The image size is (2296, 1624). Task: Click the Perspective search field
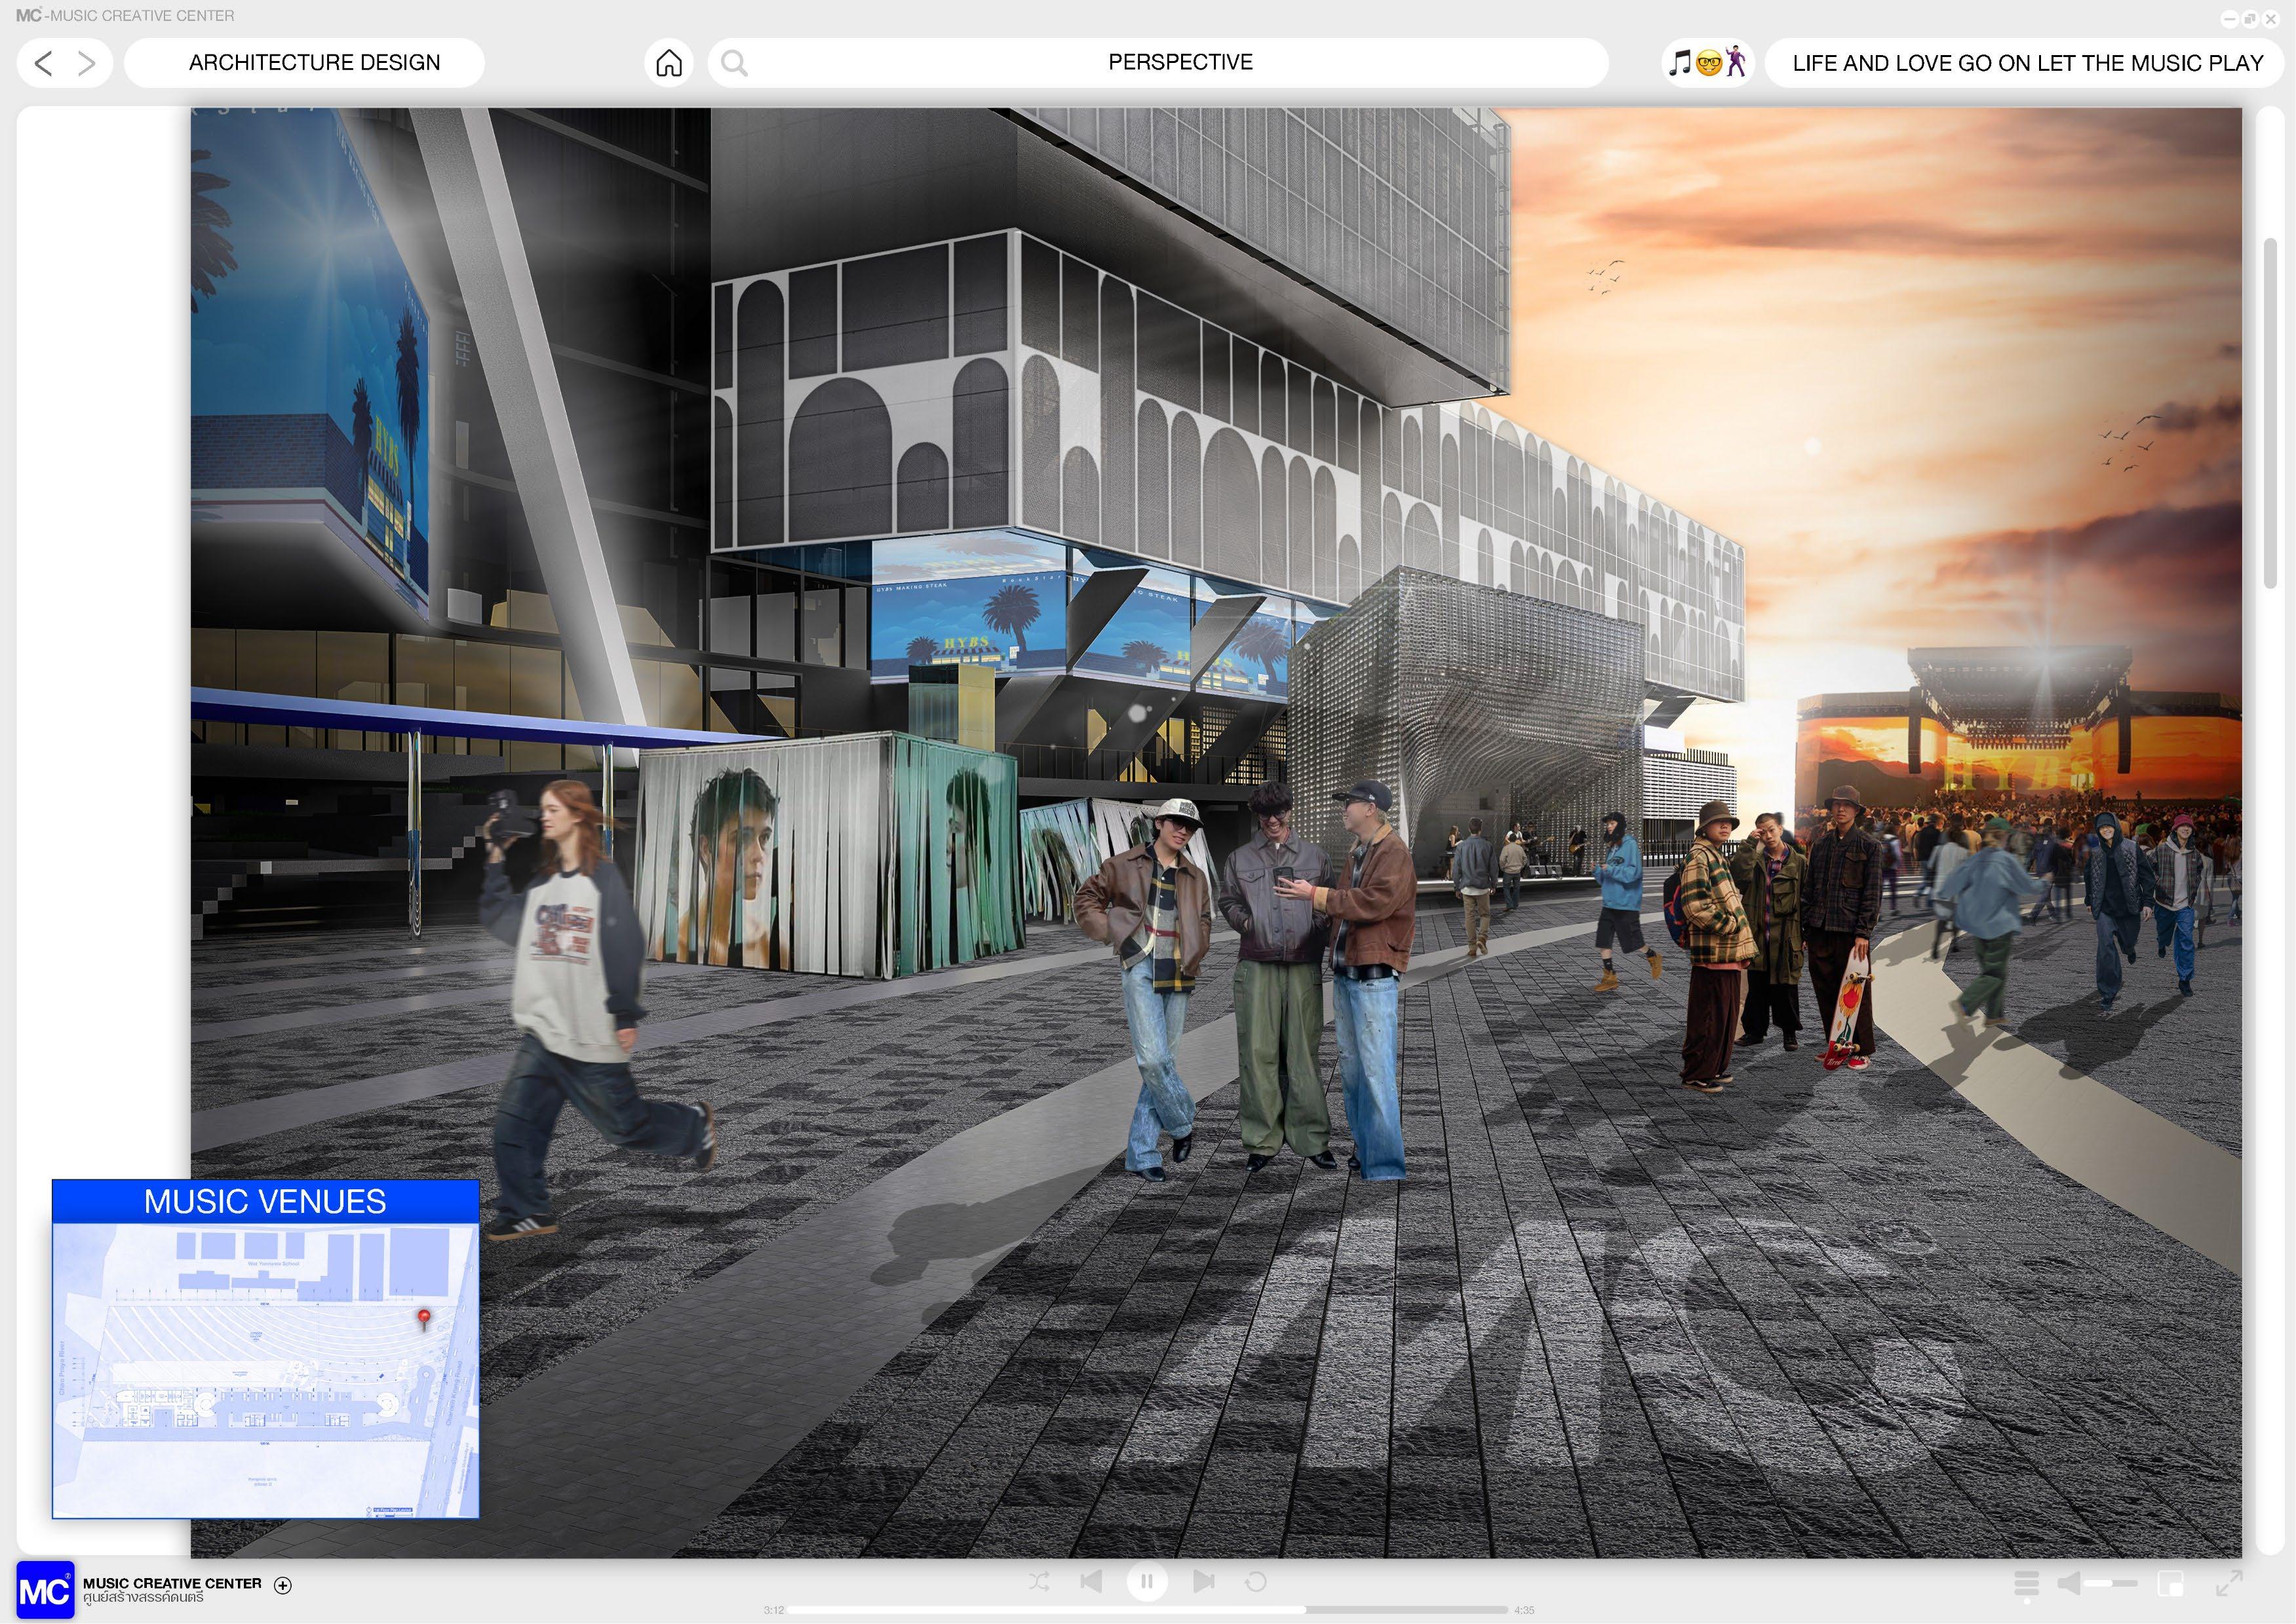[1180, 62]
